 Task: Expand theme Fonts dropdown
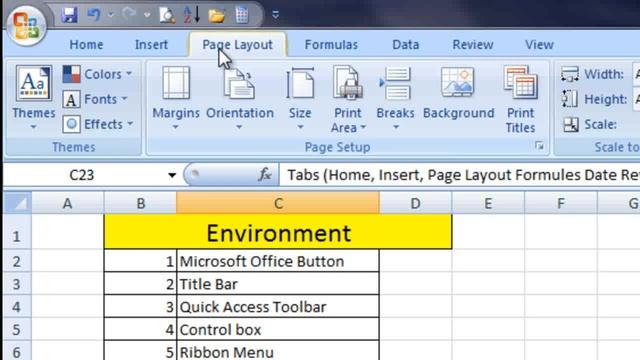coord(95,99)
